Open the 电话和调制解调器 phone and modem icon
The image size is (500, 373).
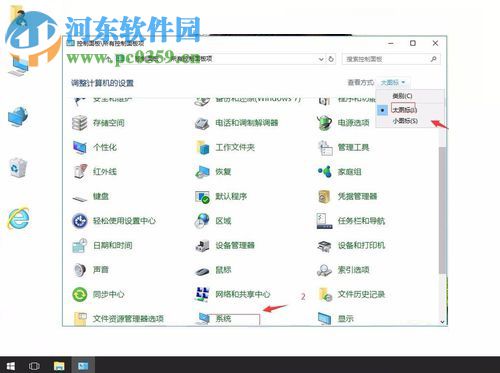click(202, 123)
